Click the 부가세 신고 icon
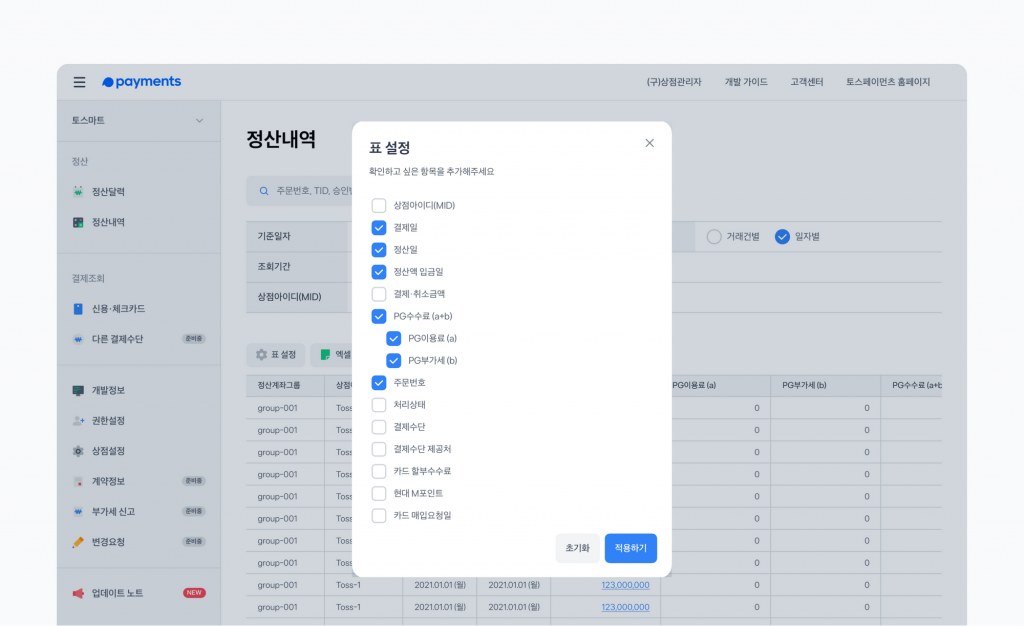The height and width of the screenshot is (626, 1024). click(x=78, y=512)
